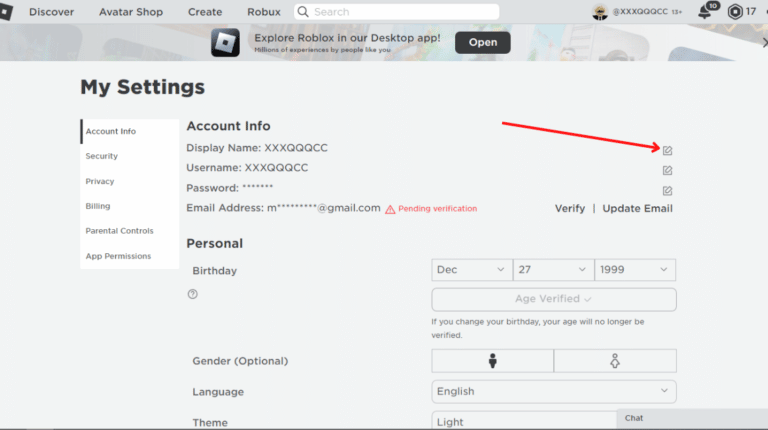
Task: Open the notifications bell icon
Action: point(706,12)
